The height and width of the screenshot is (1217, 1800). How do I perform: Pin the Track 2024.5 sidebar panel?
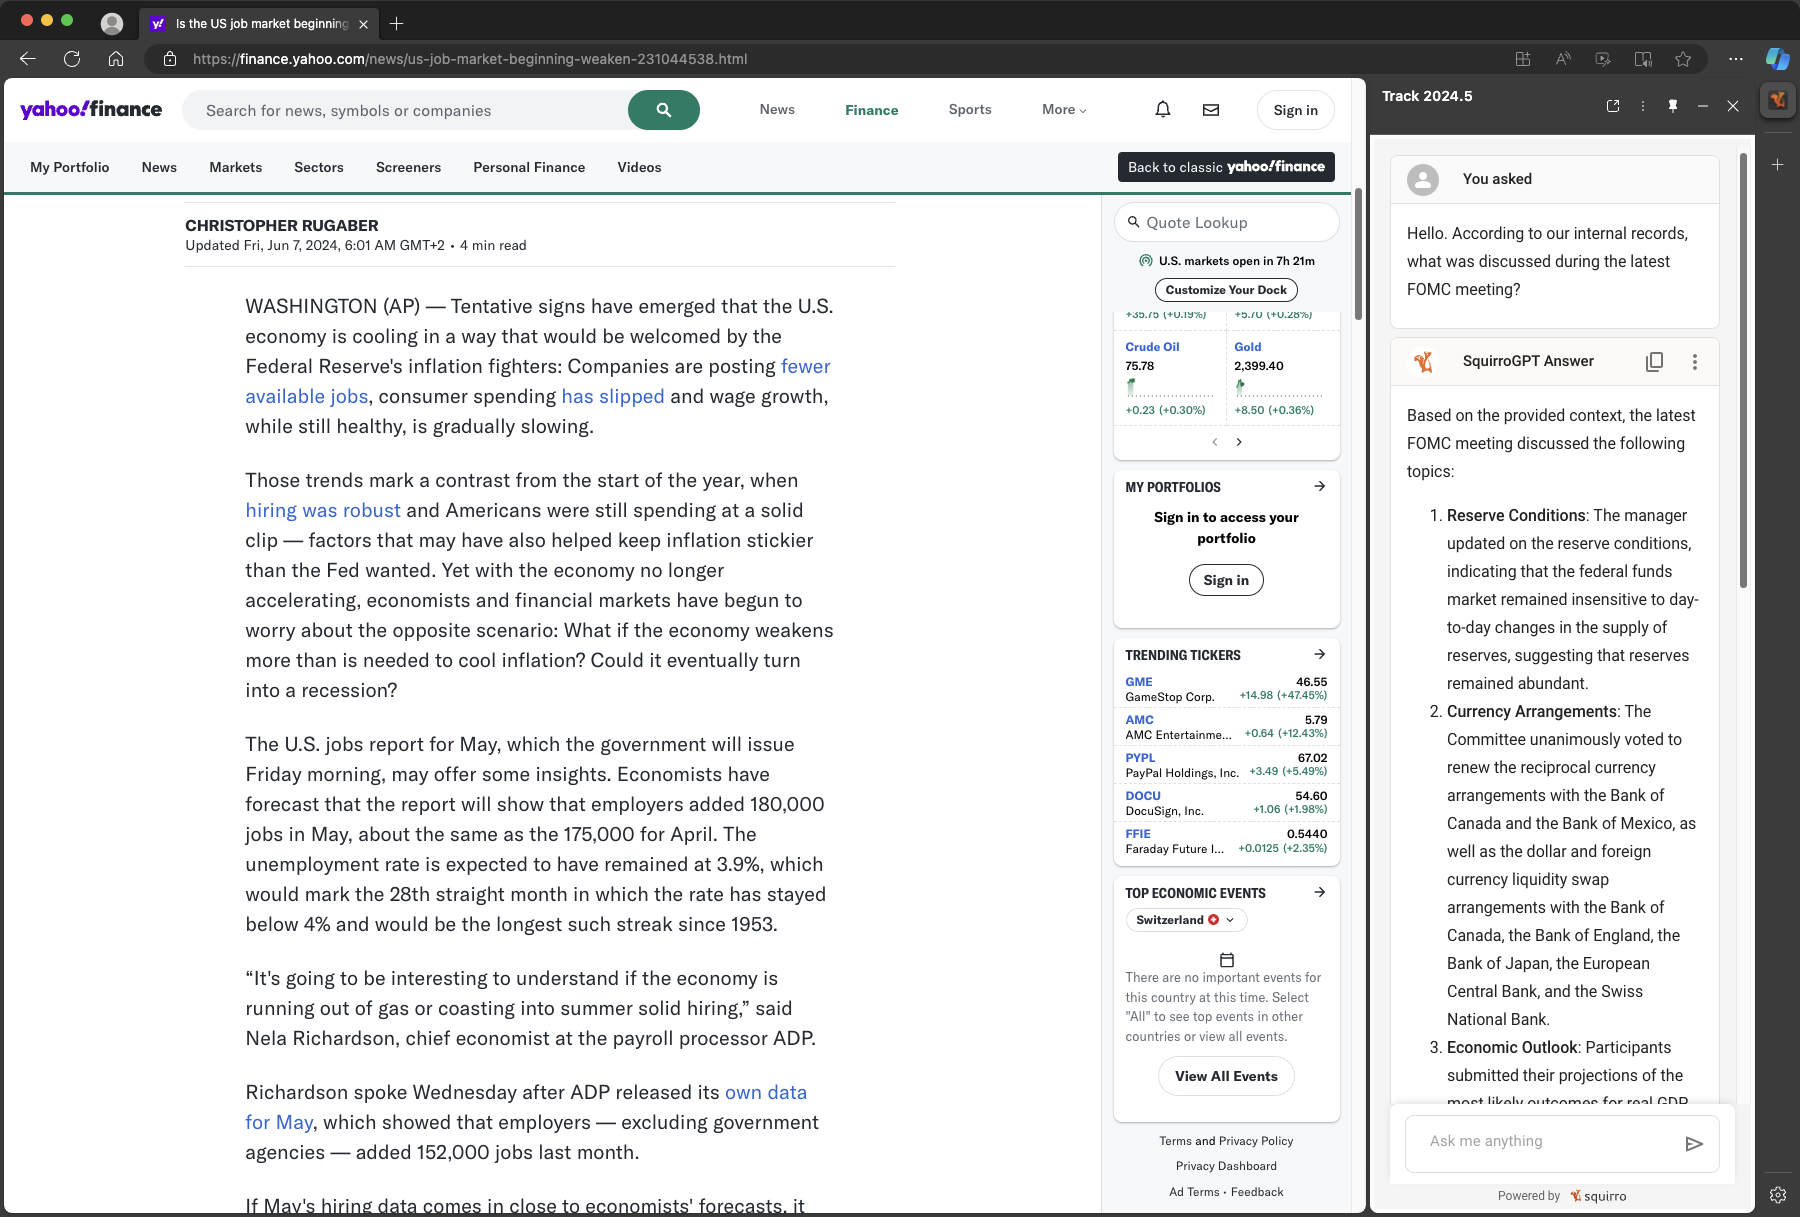click(1673, 106)
